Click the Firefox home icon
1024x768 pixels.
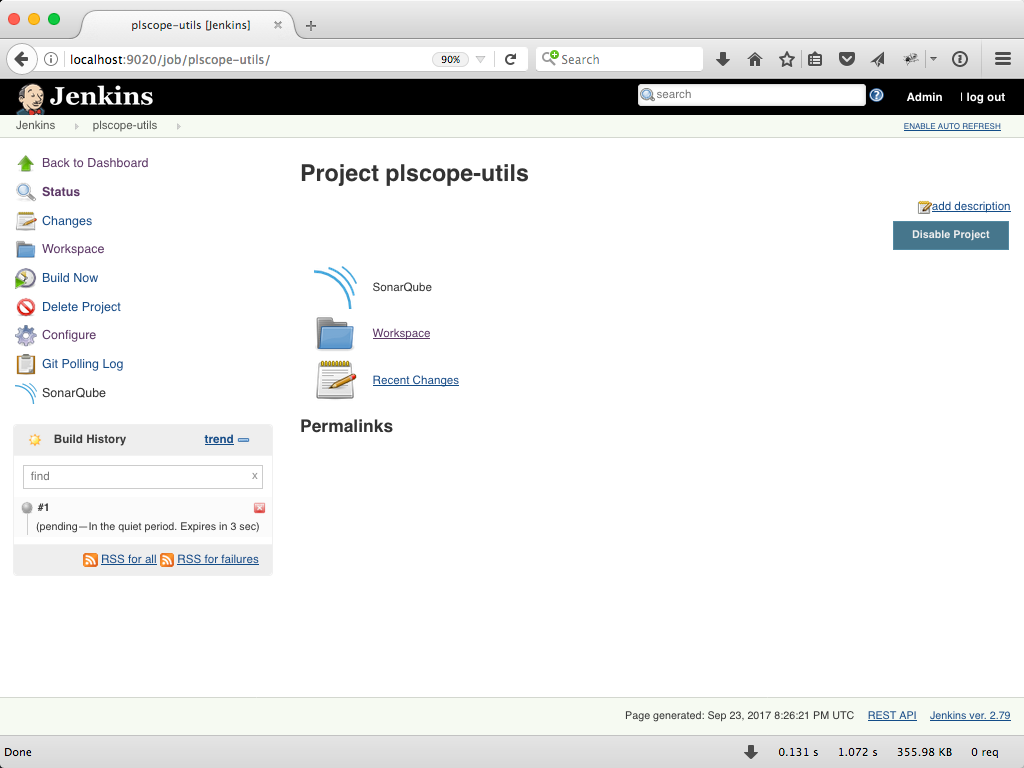point(755,59)
